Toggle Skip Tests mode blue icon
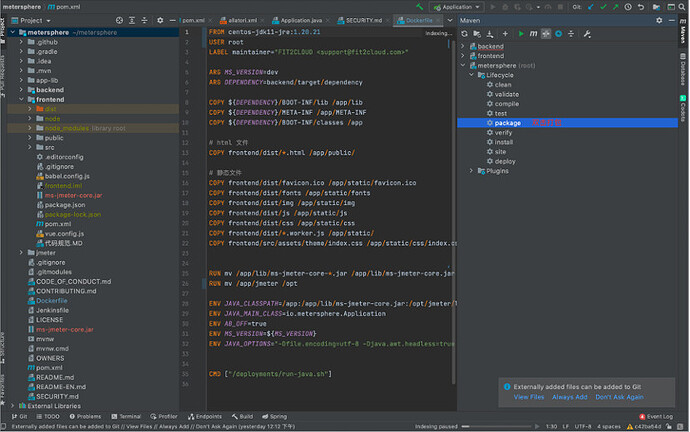 [x=558, y=34]
